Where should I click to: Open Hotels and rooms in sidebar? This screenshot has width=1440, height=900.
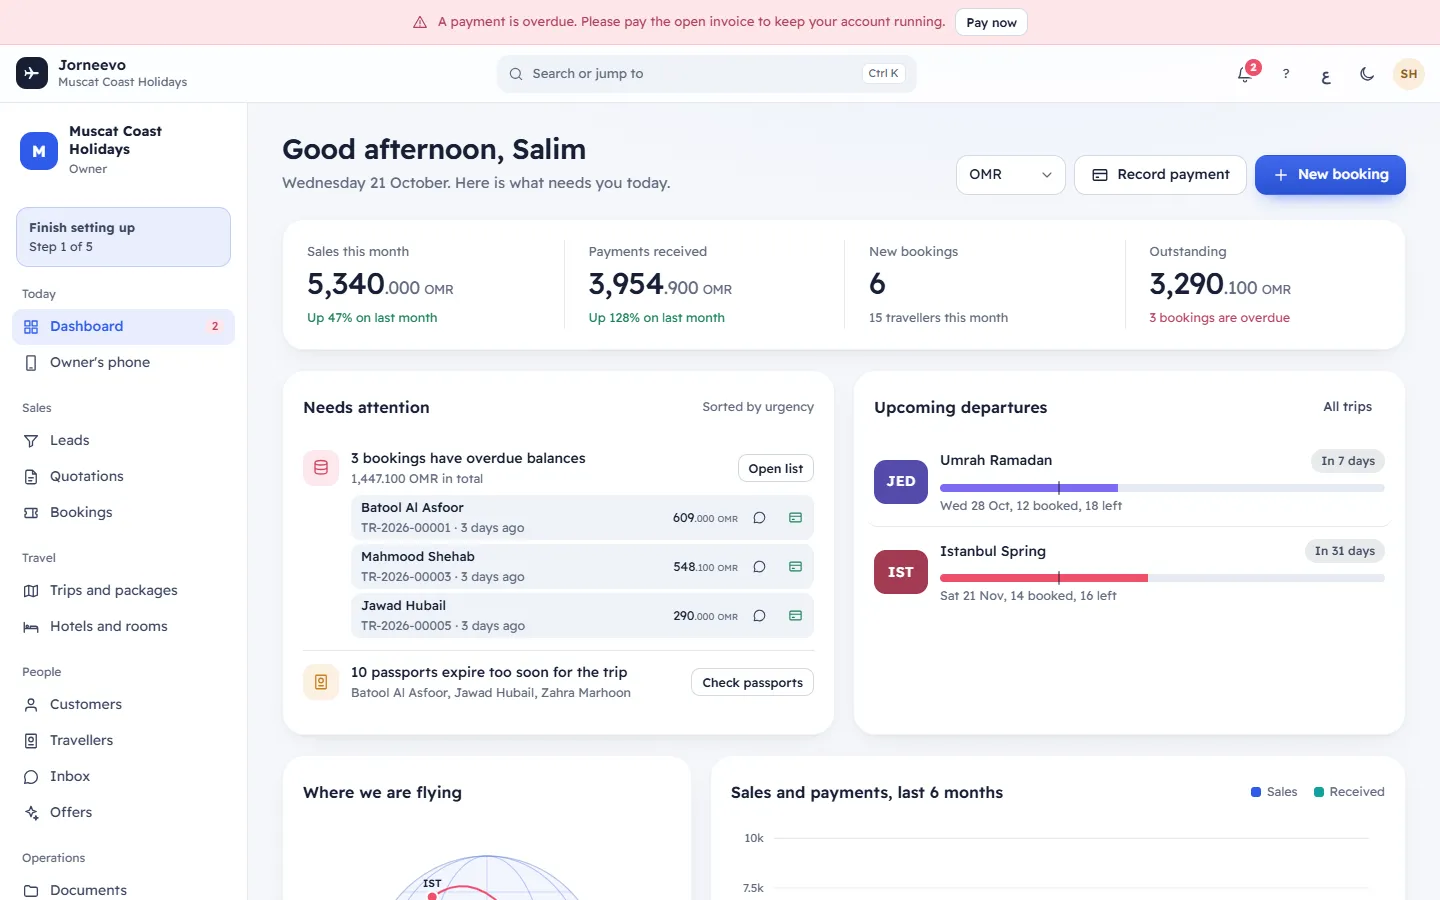(124, 627)
